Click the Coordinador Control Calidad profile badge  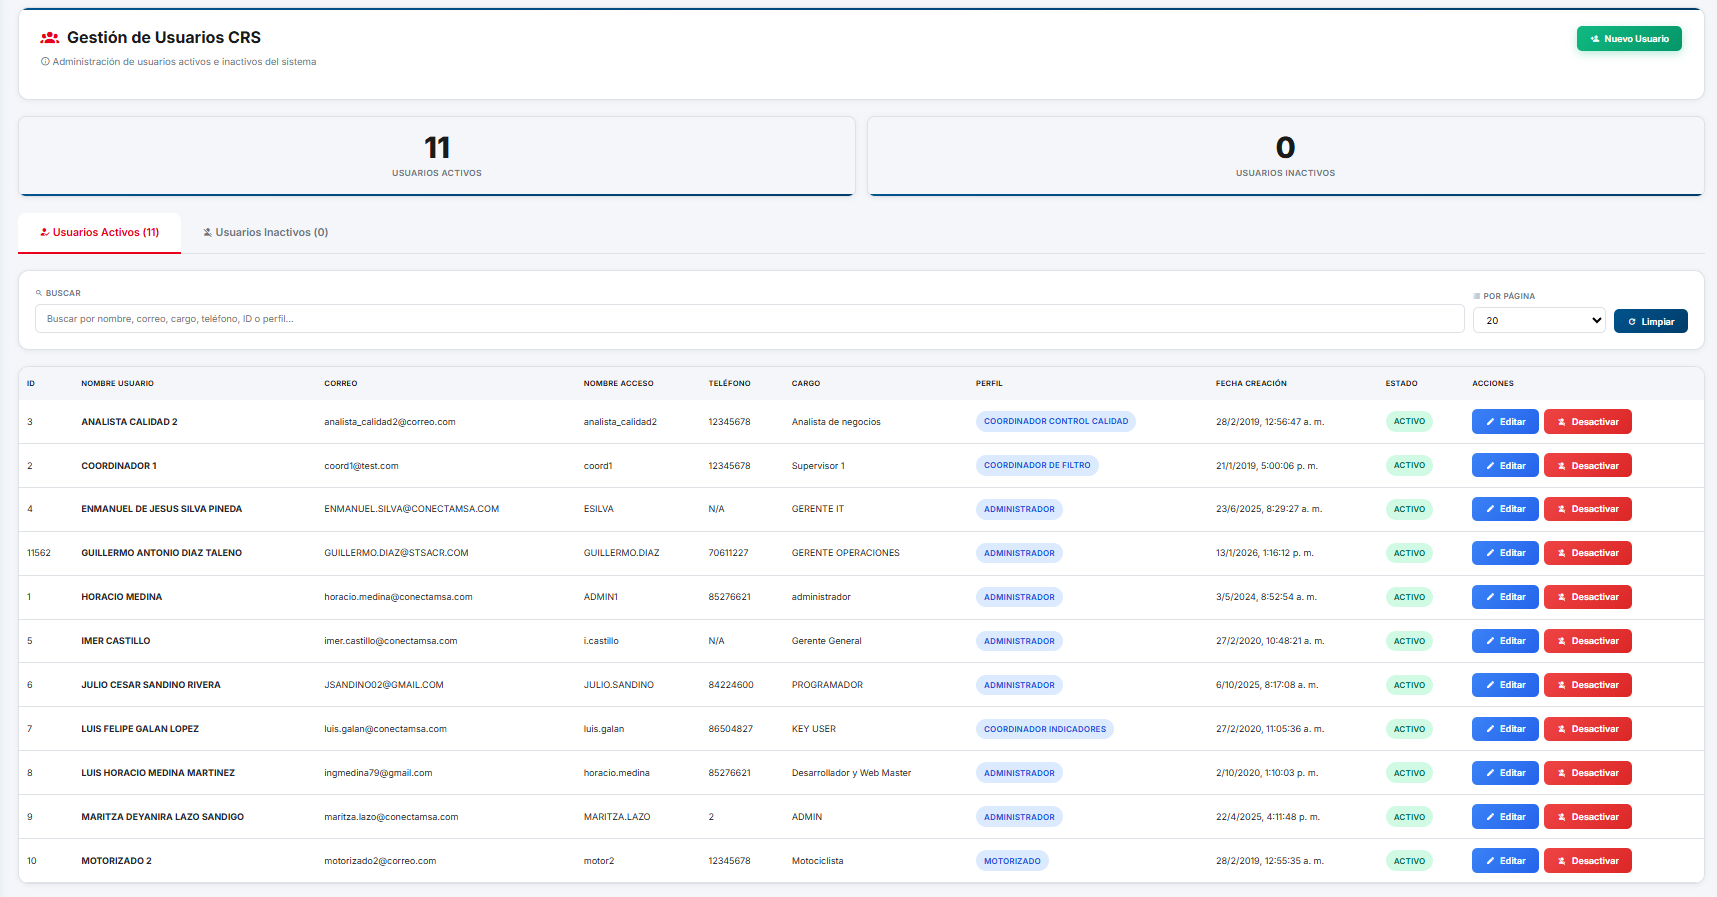click(1055, 422)
